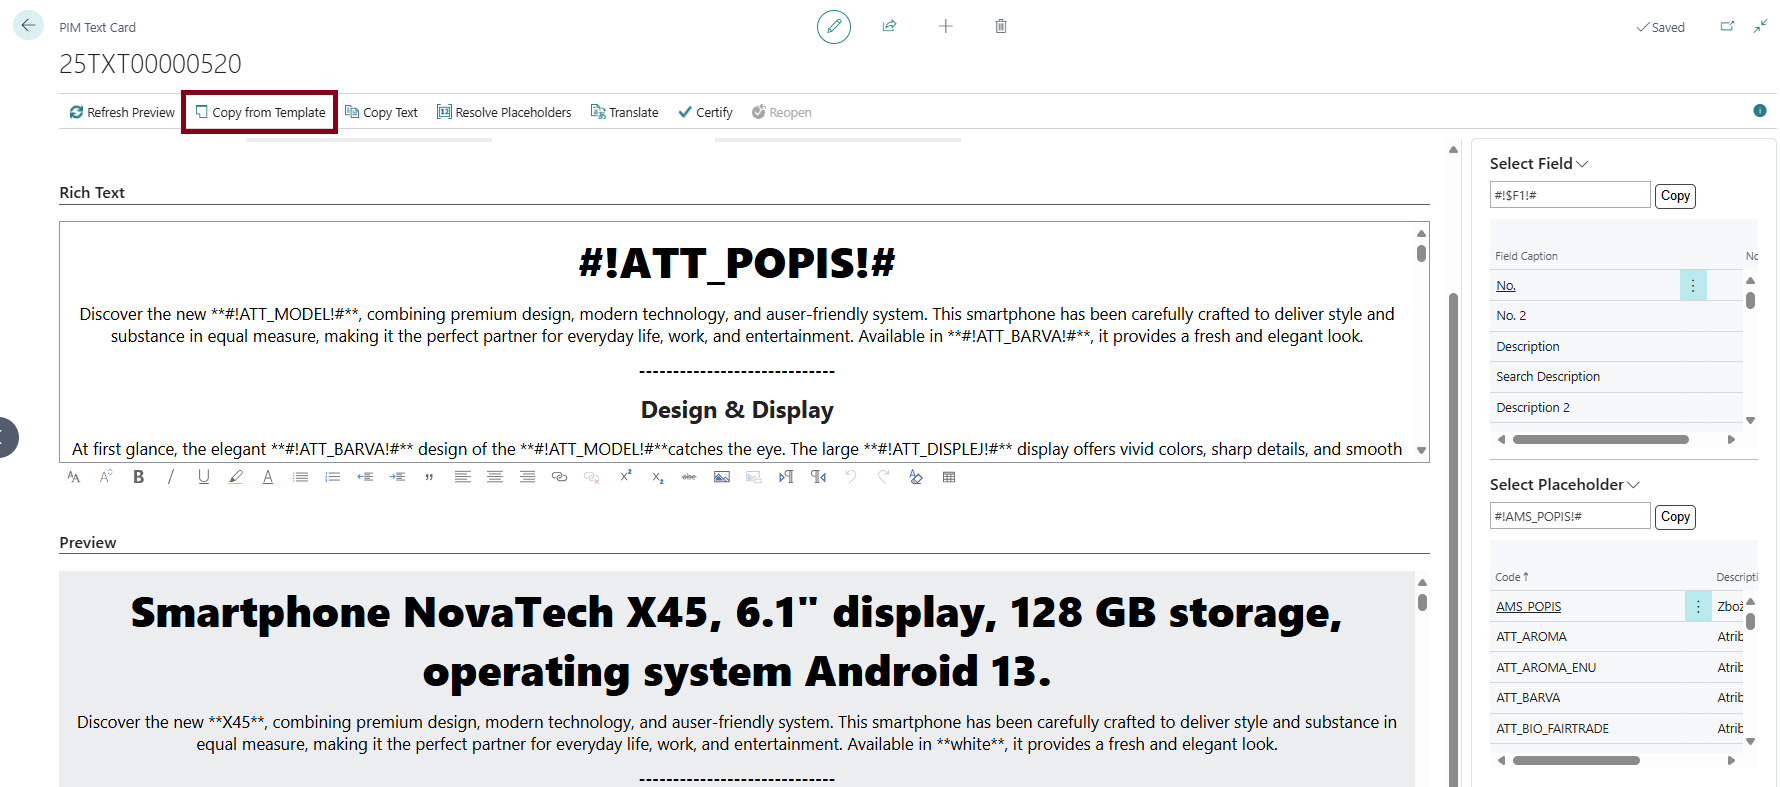Open the share icon at top
The image size is (1780, 787).
click(889, 26)
